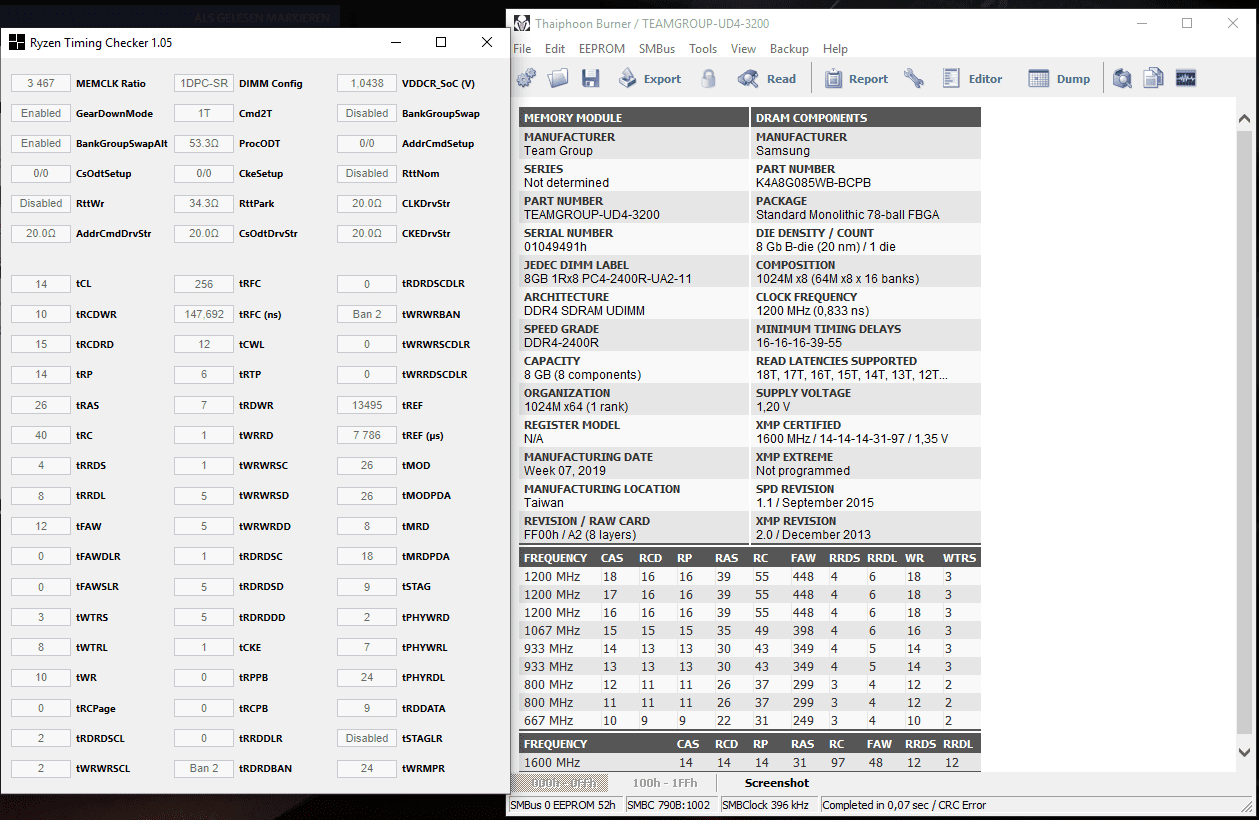The height and width of the screenshot is (820, 1259).
Task: Click Week 07, 2019 manufacturing date
Action: pyautogui.click(x=565, y=471)
